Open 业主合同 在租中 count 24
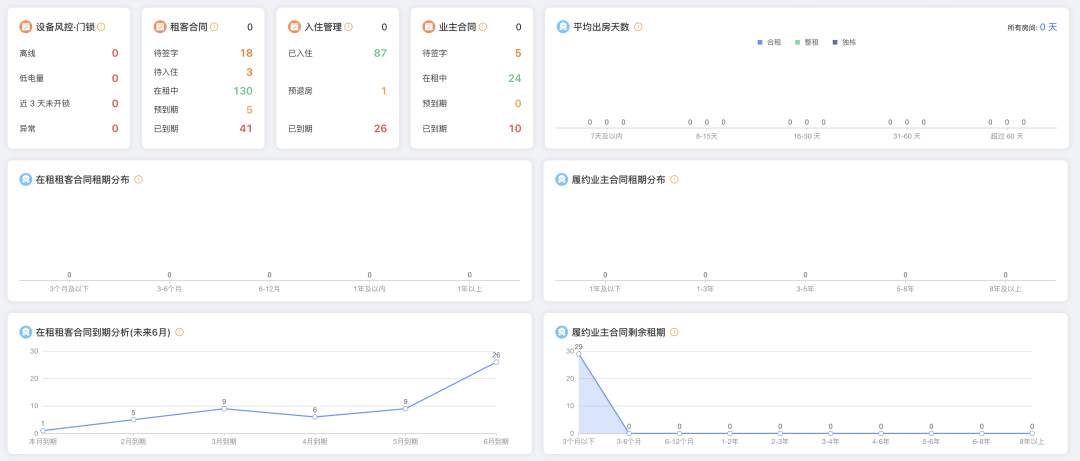 pos(515,79)
